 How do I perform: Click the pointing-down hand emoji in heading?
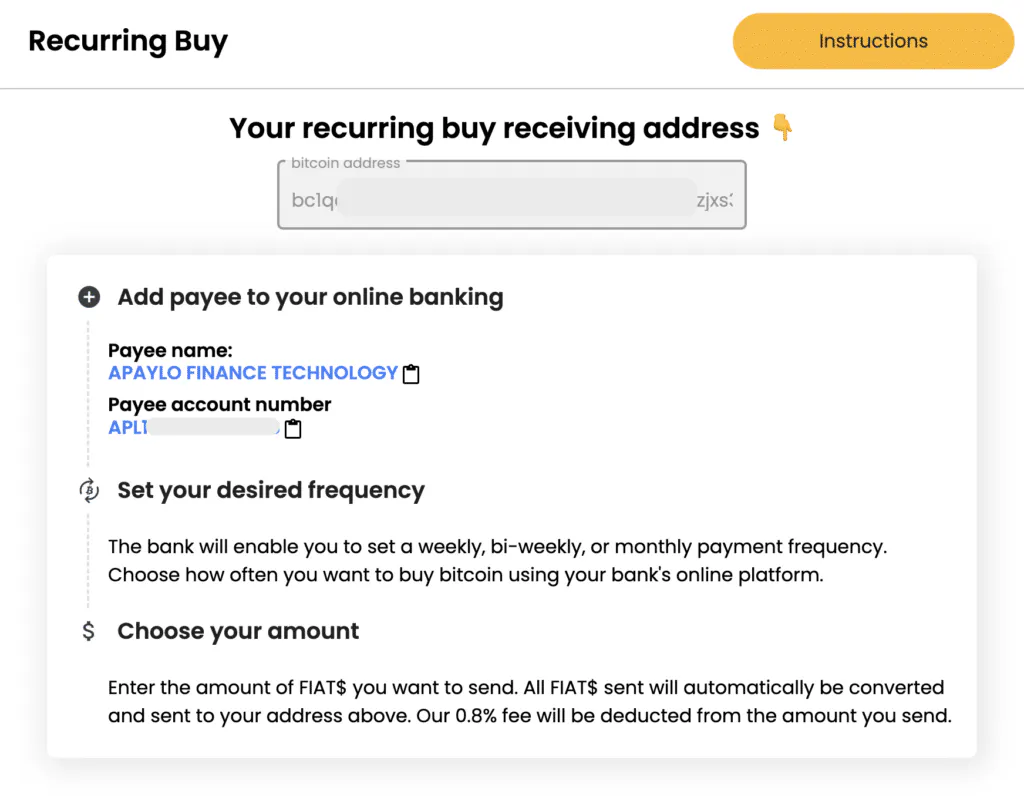click(x=782, y=128)
